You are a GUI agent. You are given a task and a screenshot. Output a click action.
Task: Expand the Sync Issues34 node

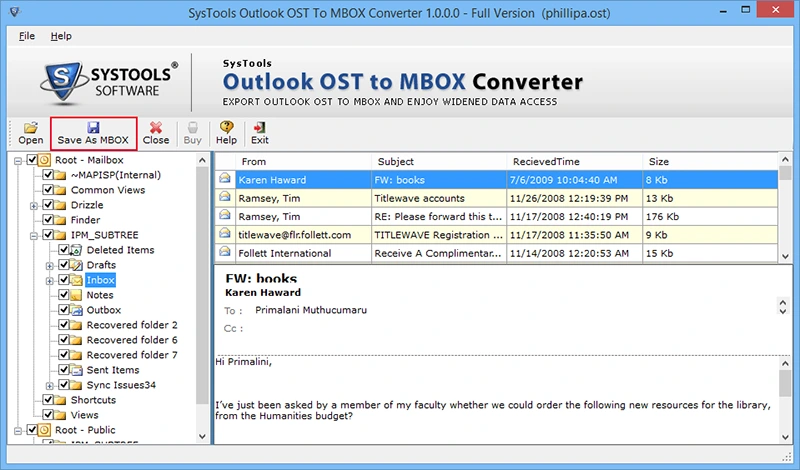(x=49, y=386)
